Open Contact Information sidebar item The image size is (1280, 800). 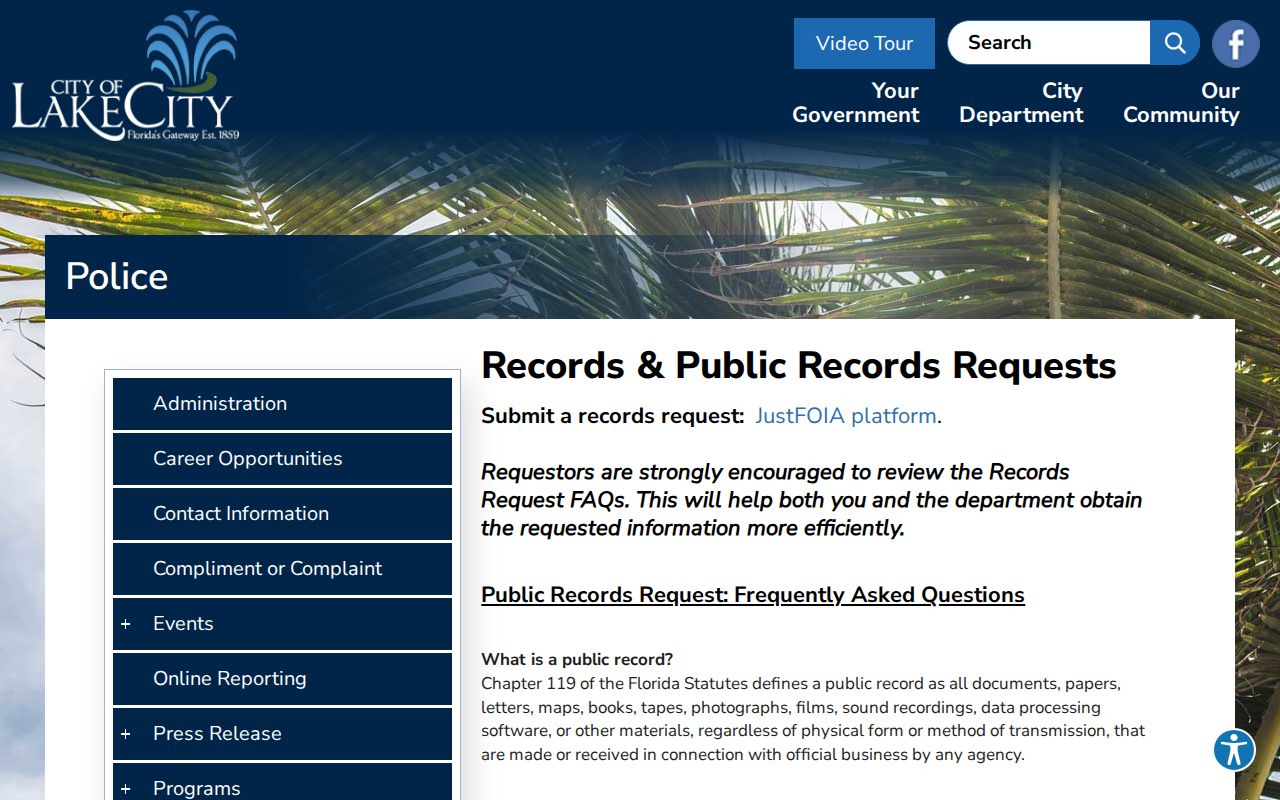pos(282,514)
